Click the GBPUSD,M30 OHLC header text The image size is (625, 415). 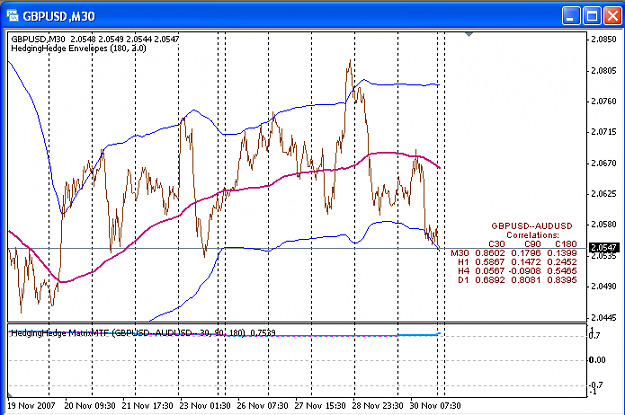95,39
